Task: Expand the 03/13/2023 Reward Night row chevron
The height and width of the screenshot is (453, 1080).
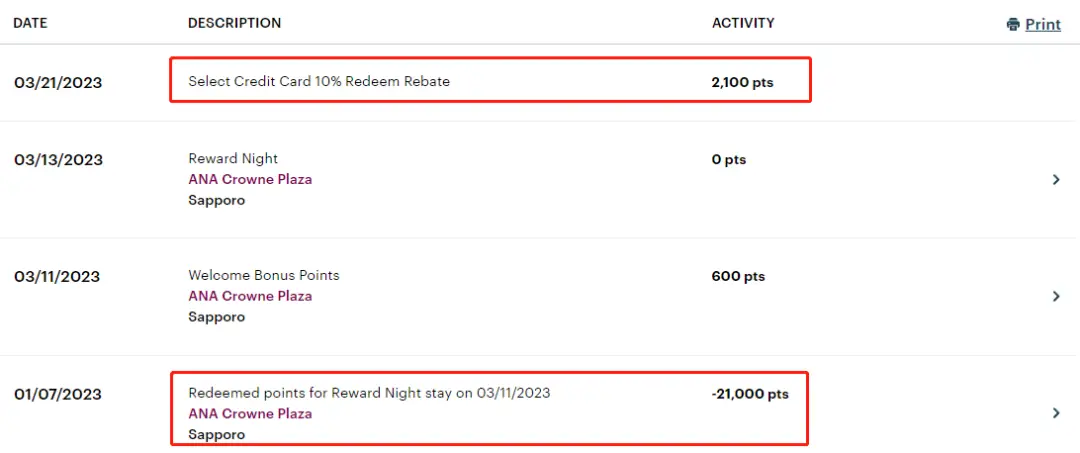Action: (1056, 180)
